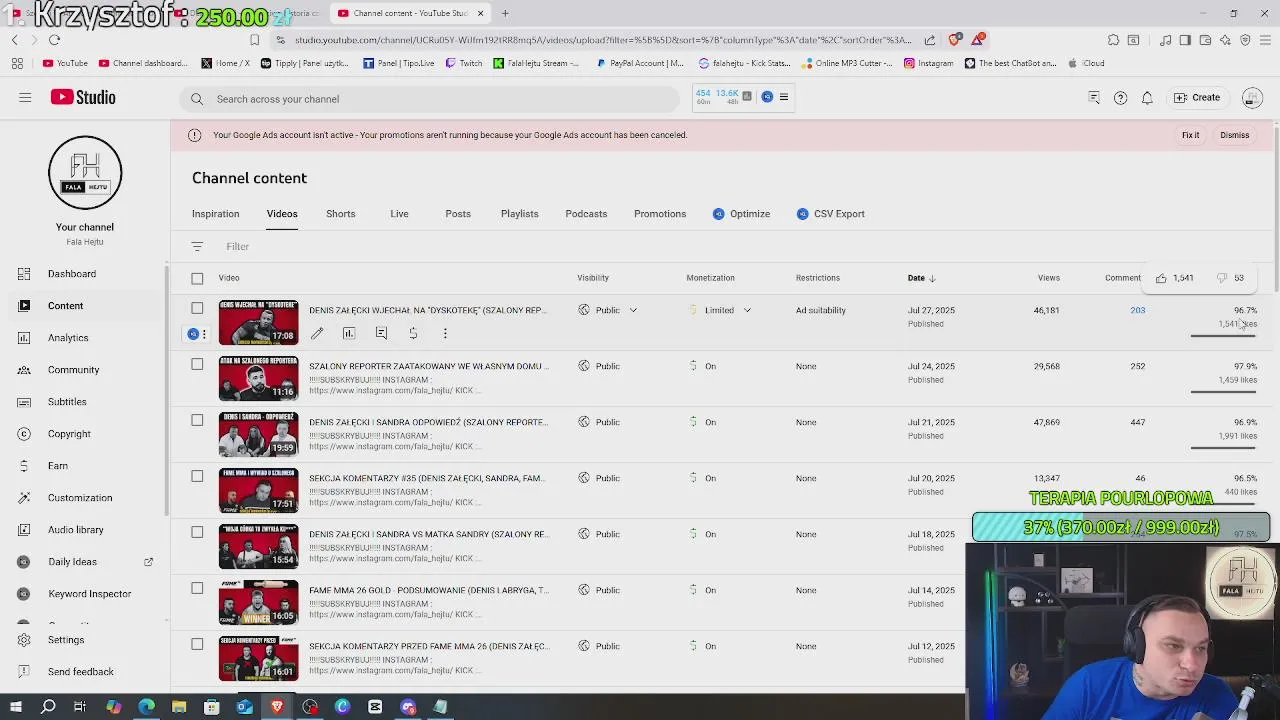Switch to the Posts tab
Viewport: 1280px width, 720px height.
click(x=458, y=214)
